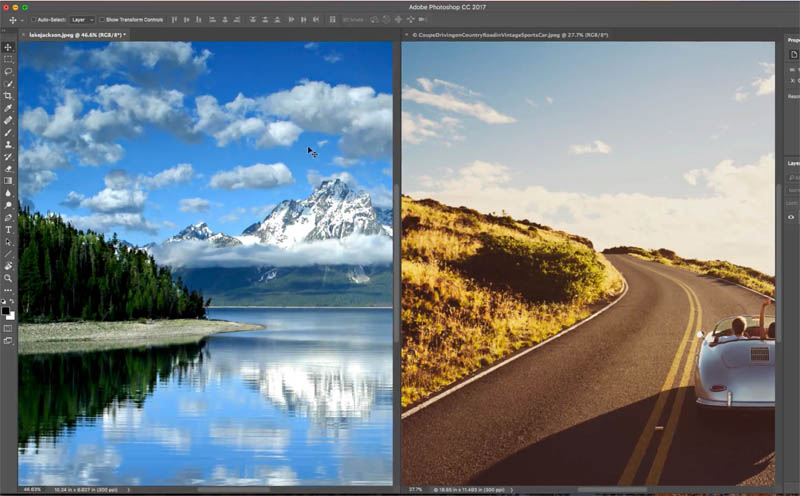Choose the Rectangular Marquee tool
800x496 pixels.
coord(8,59)
